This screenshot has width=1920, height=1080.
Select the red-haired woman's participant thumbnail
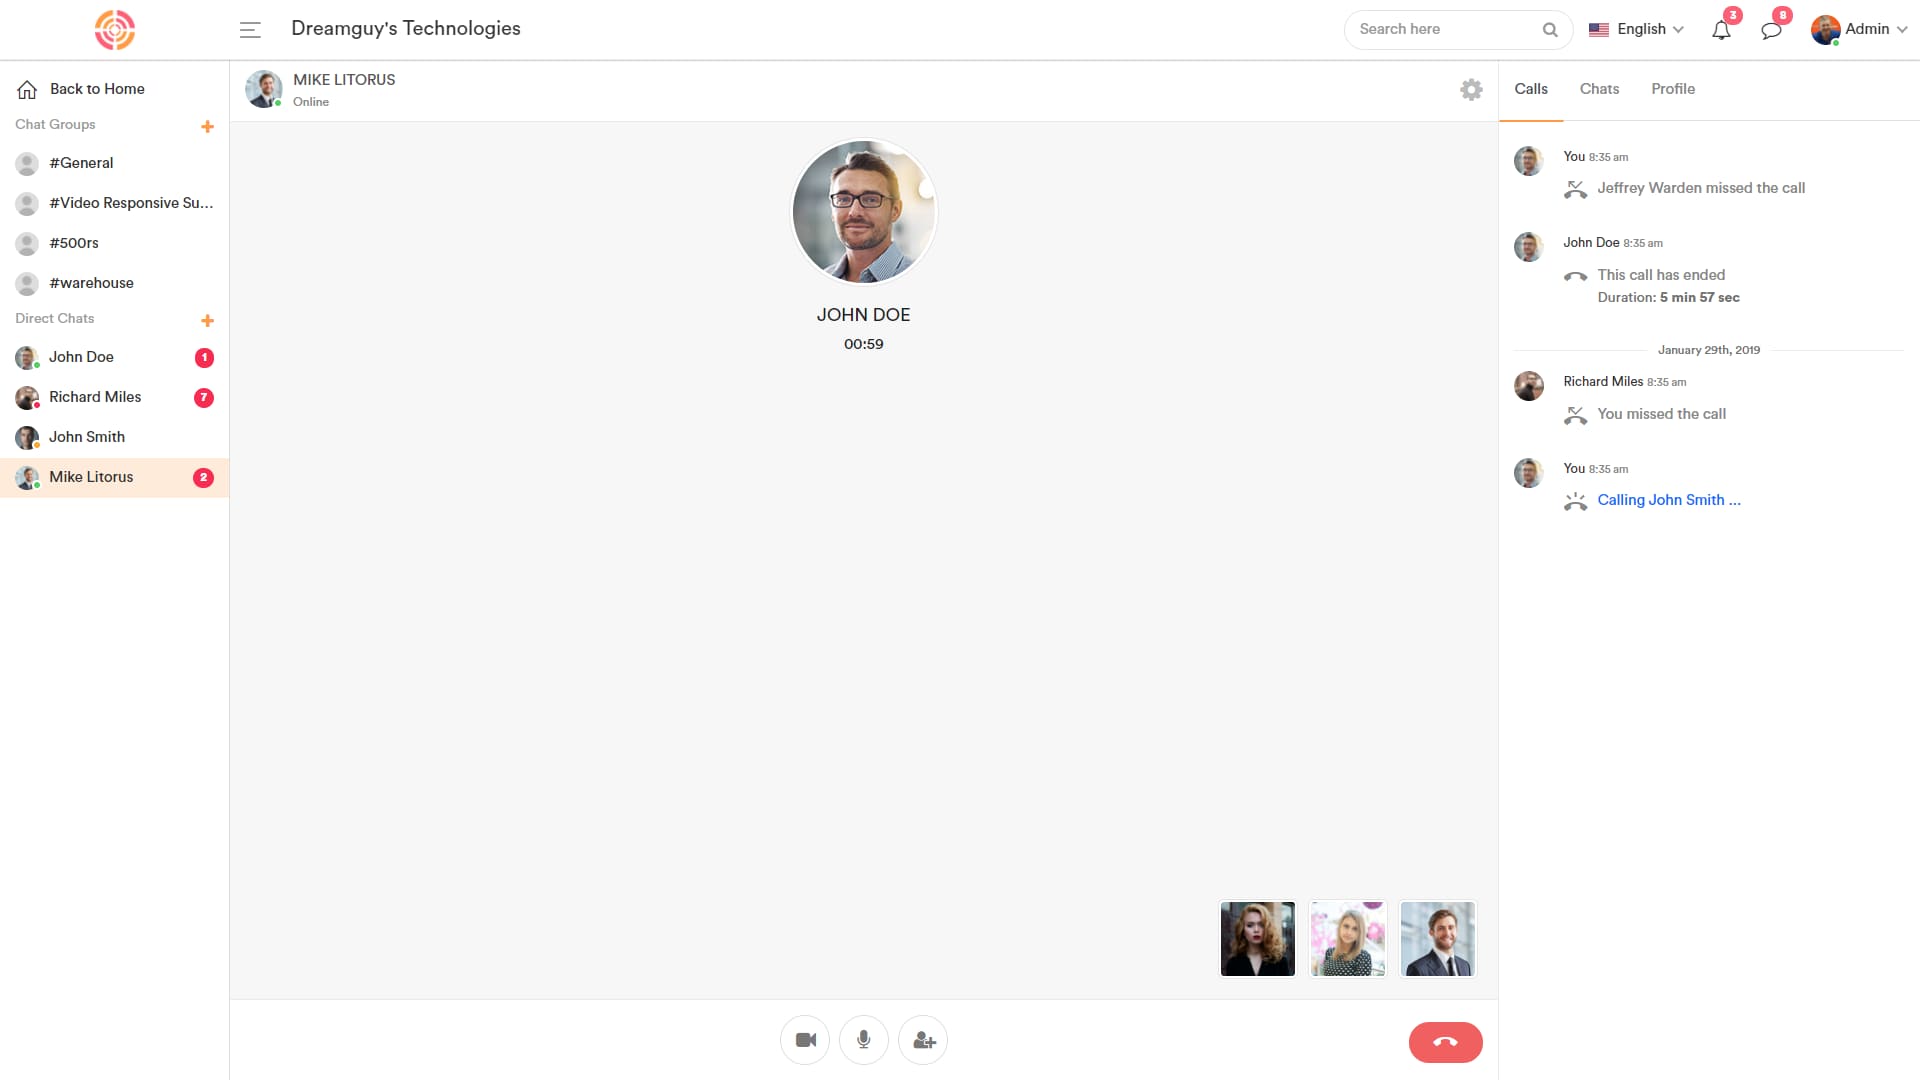(1257, 938)
